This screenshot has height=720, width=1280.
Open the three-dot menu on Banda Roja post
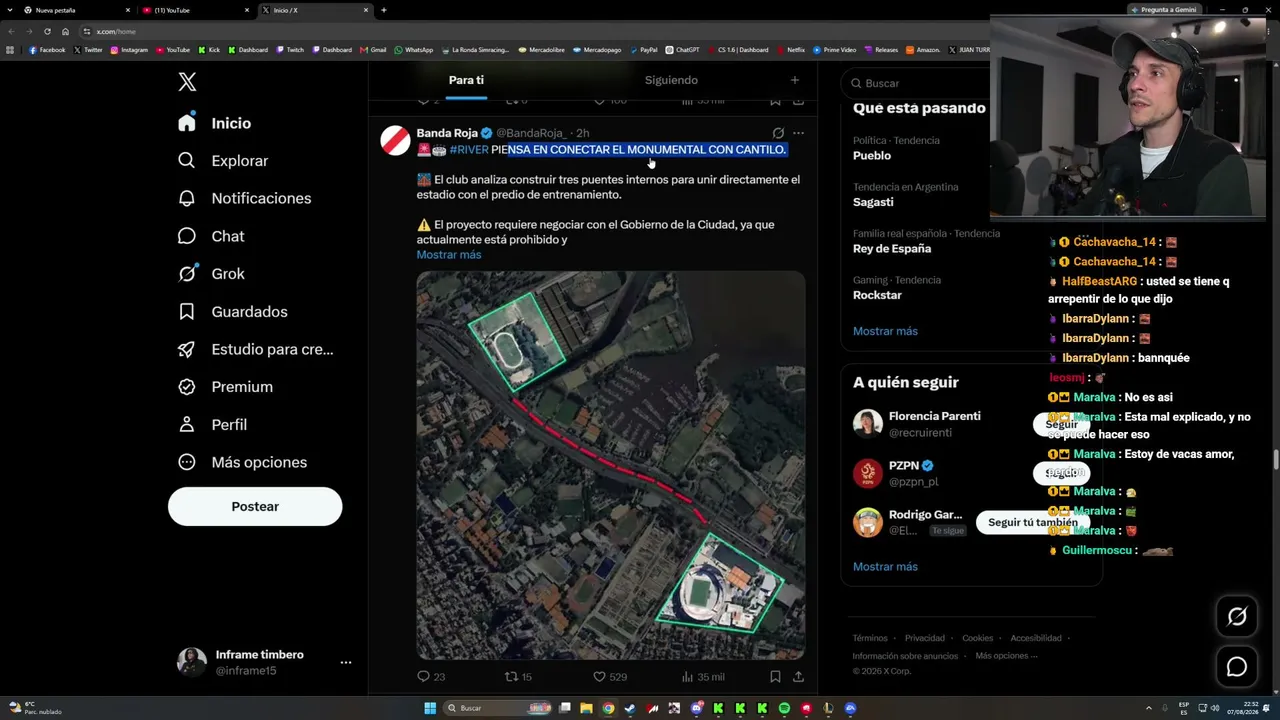(x=798, y=133)
